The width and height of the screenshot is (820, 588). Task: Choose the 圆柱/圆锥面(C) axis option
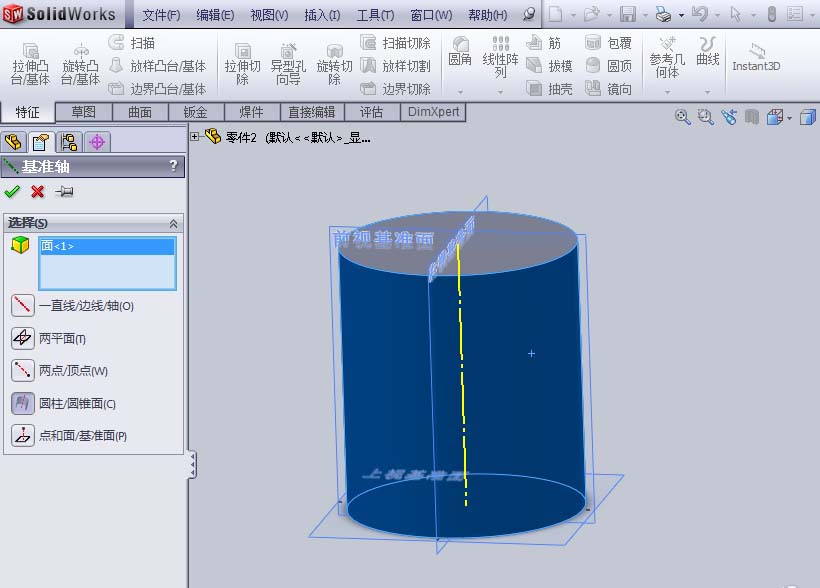point(63,403)
